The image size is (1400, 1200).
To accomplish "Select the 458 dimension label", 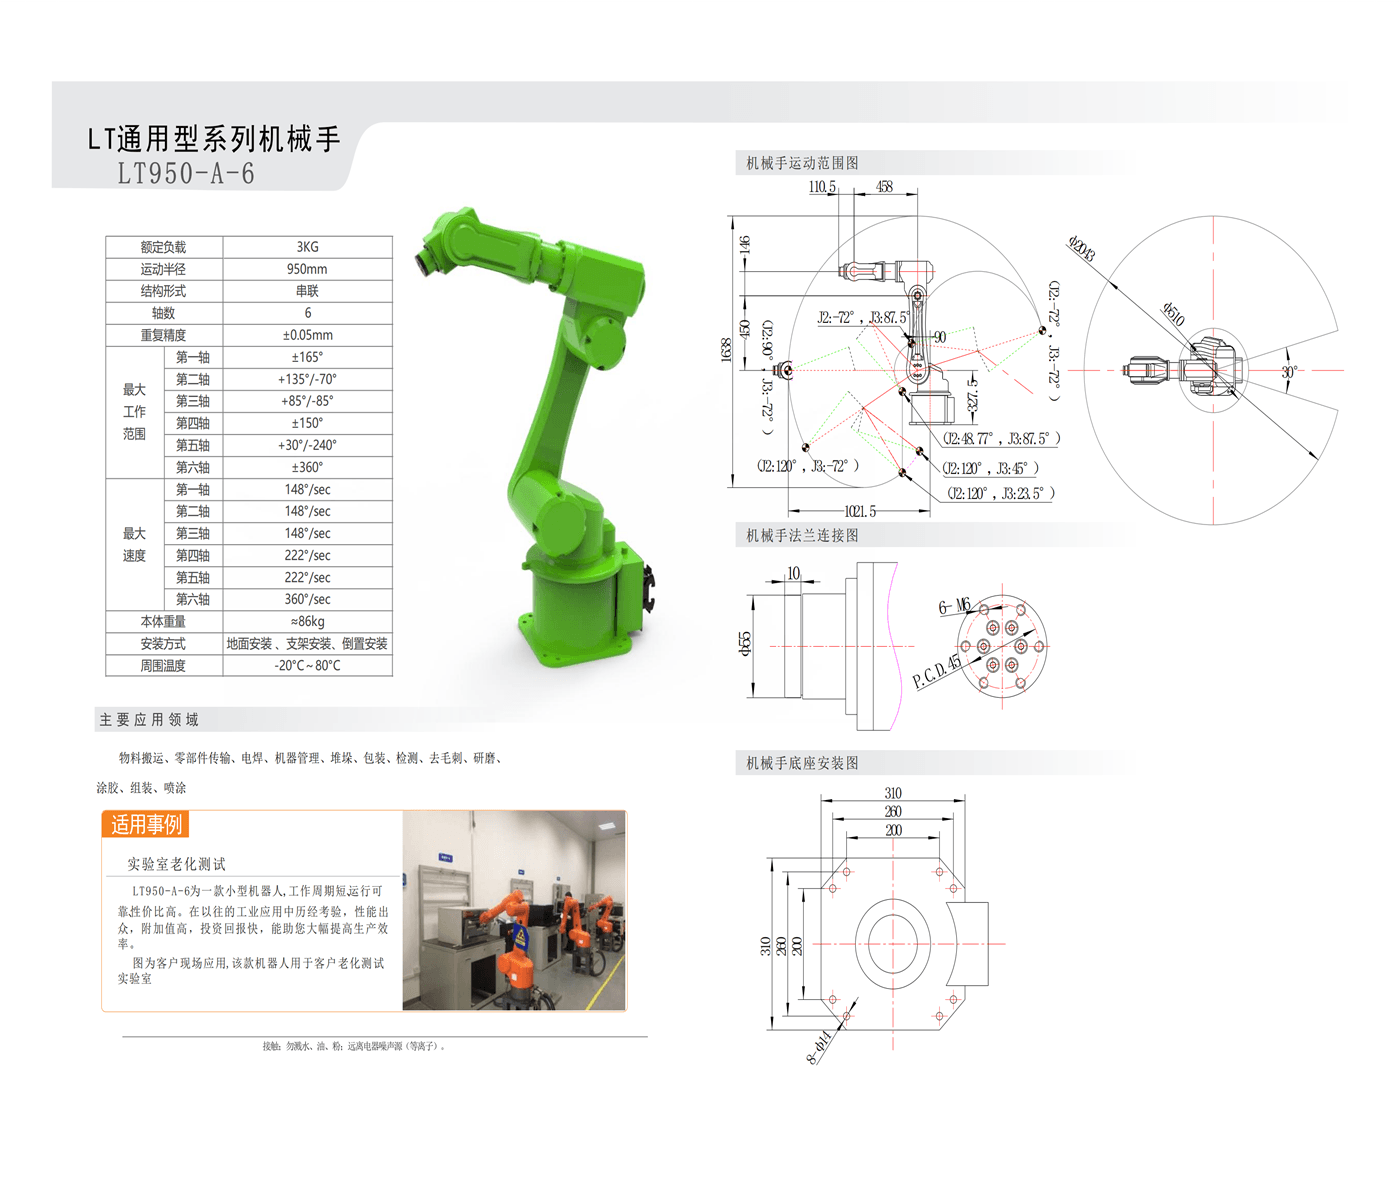I will coord(884,187).
